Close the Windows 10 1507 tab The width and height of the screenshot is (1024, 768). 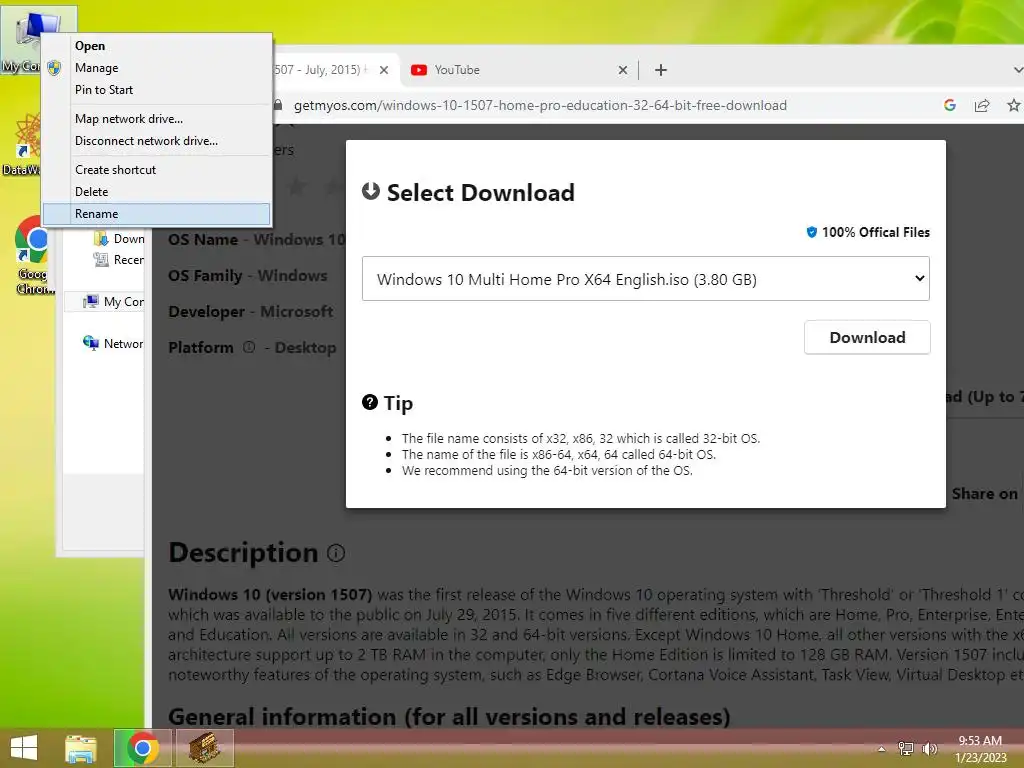click(384, 70)
